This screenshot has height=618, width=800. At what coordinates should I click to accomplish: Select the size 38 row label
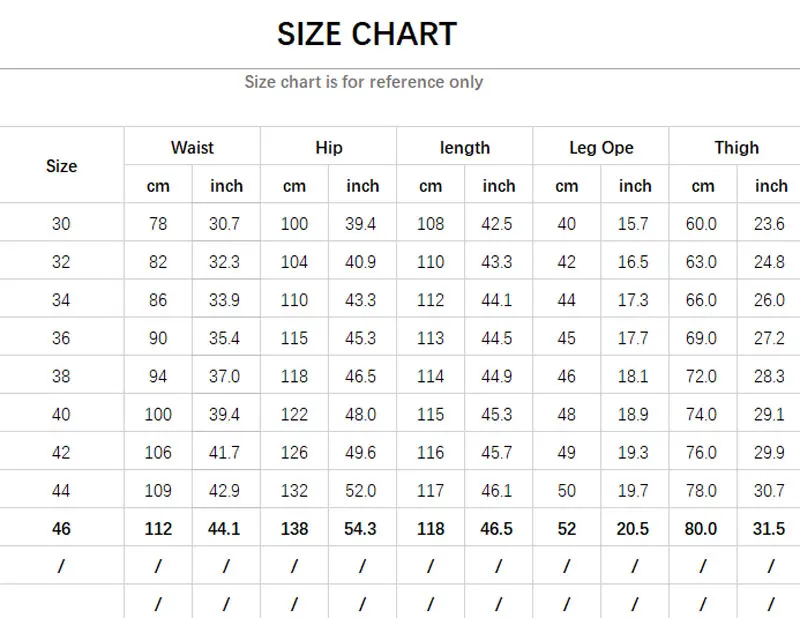click(x=61, y=377)
